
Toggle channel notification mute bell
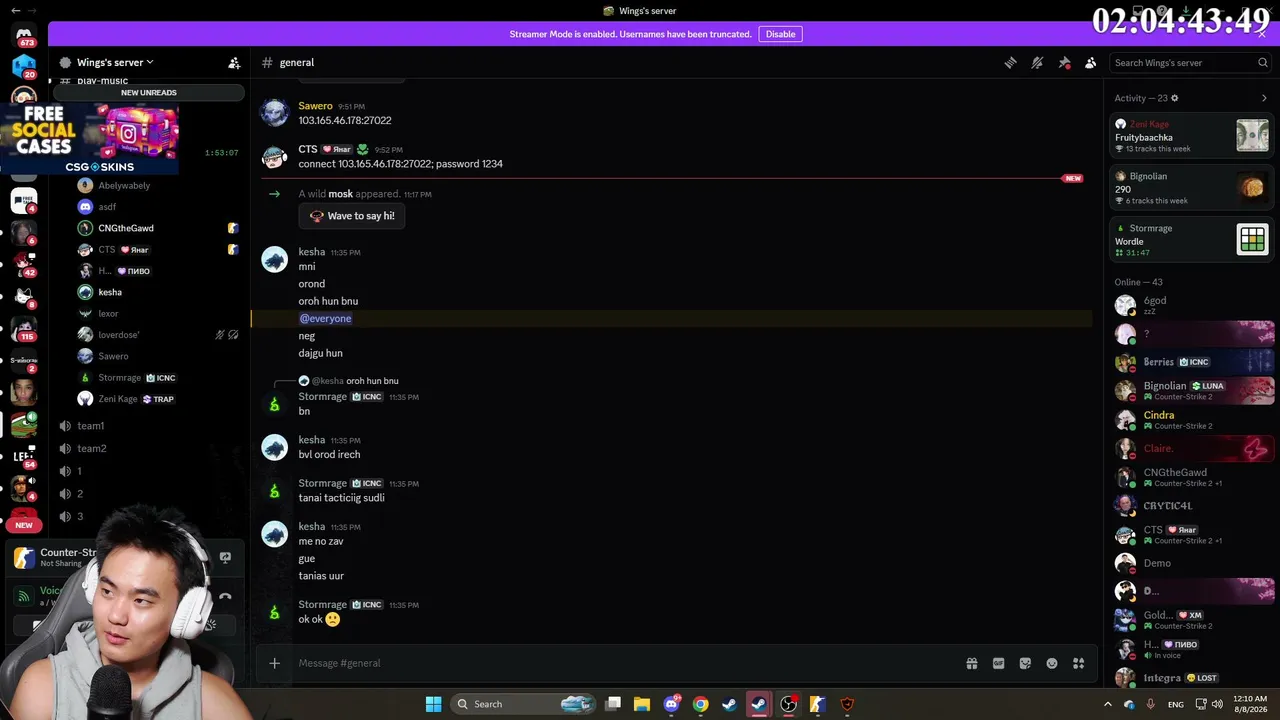(x=1037, y=62)
